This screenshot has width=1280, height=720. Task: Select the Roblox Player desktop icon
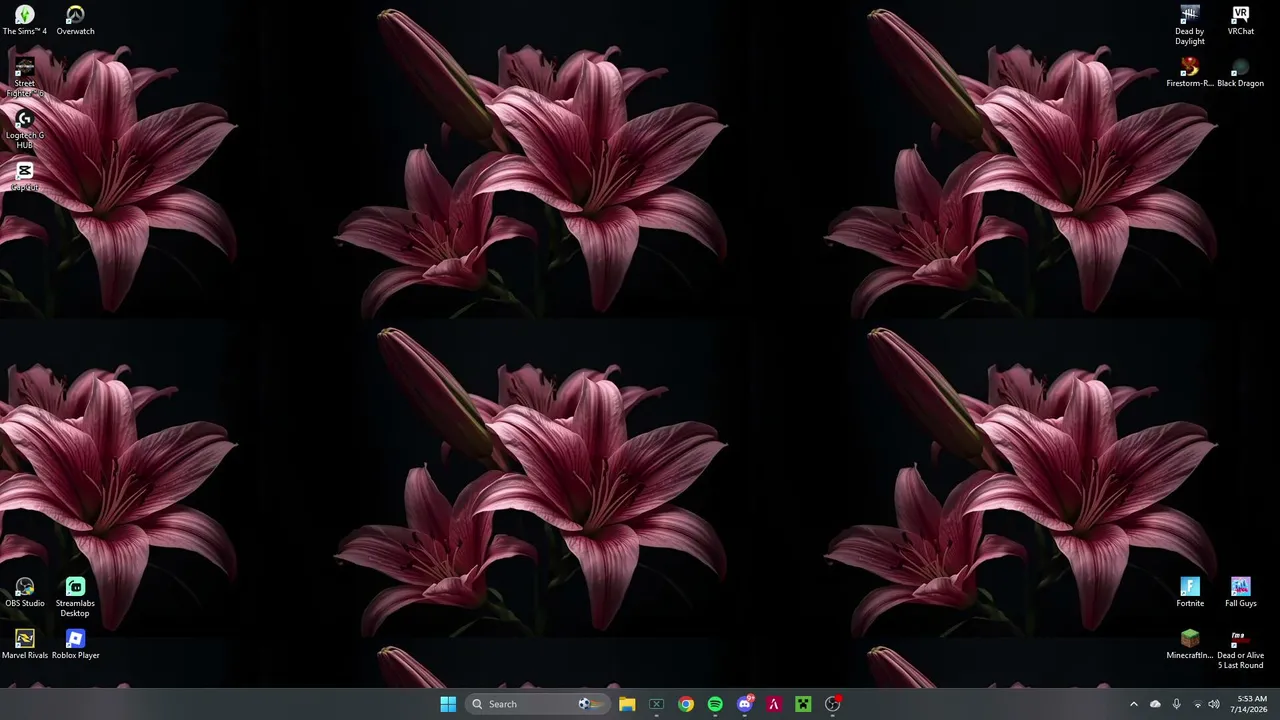pyautogui.click(x=75, y=645)
